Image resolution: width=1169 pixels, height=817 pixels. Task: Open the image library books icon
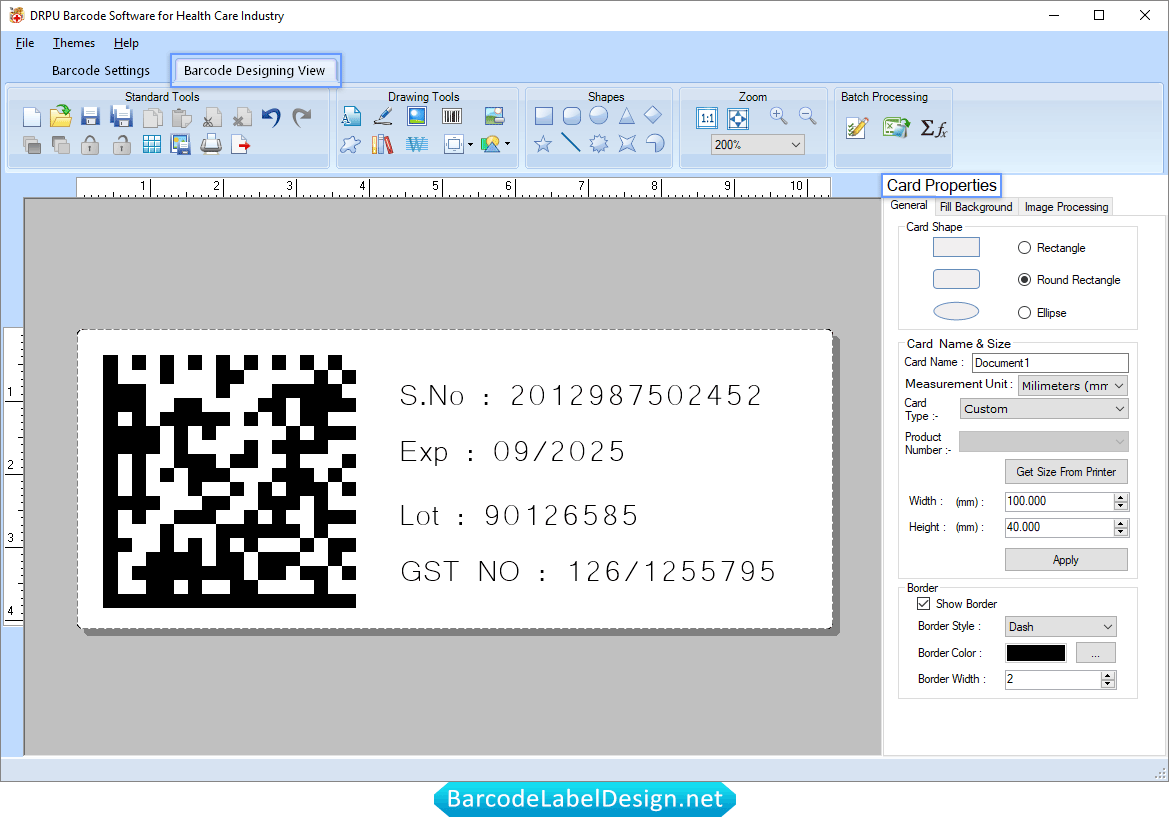382,144
